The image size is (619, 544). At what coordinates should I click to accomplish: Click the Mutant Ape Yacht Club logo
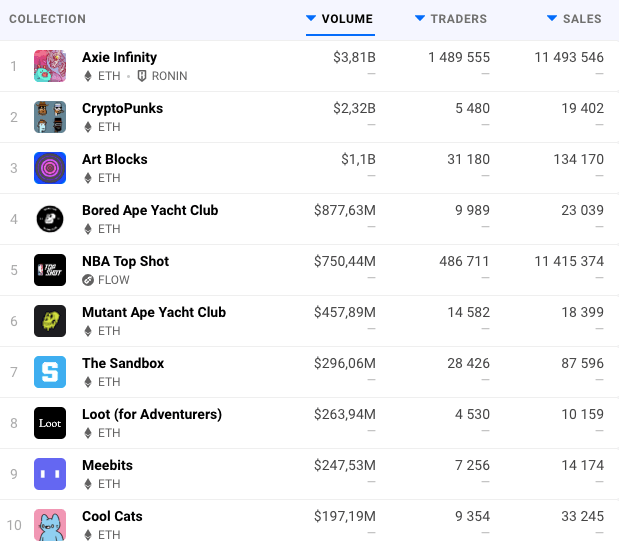(x=50, y=321)
